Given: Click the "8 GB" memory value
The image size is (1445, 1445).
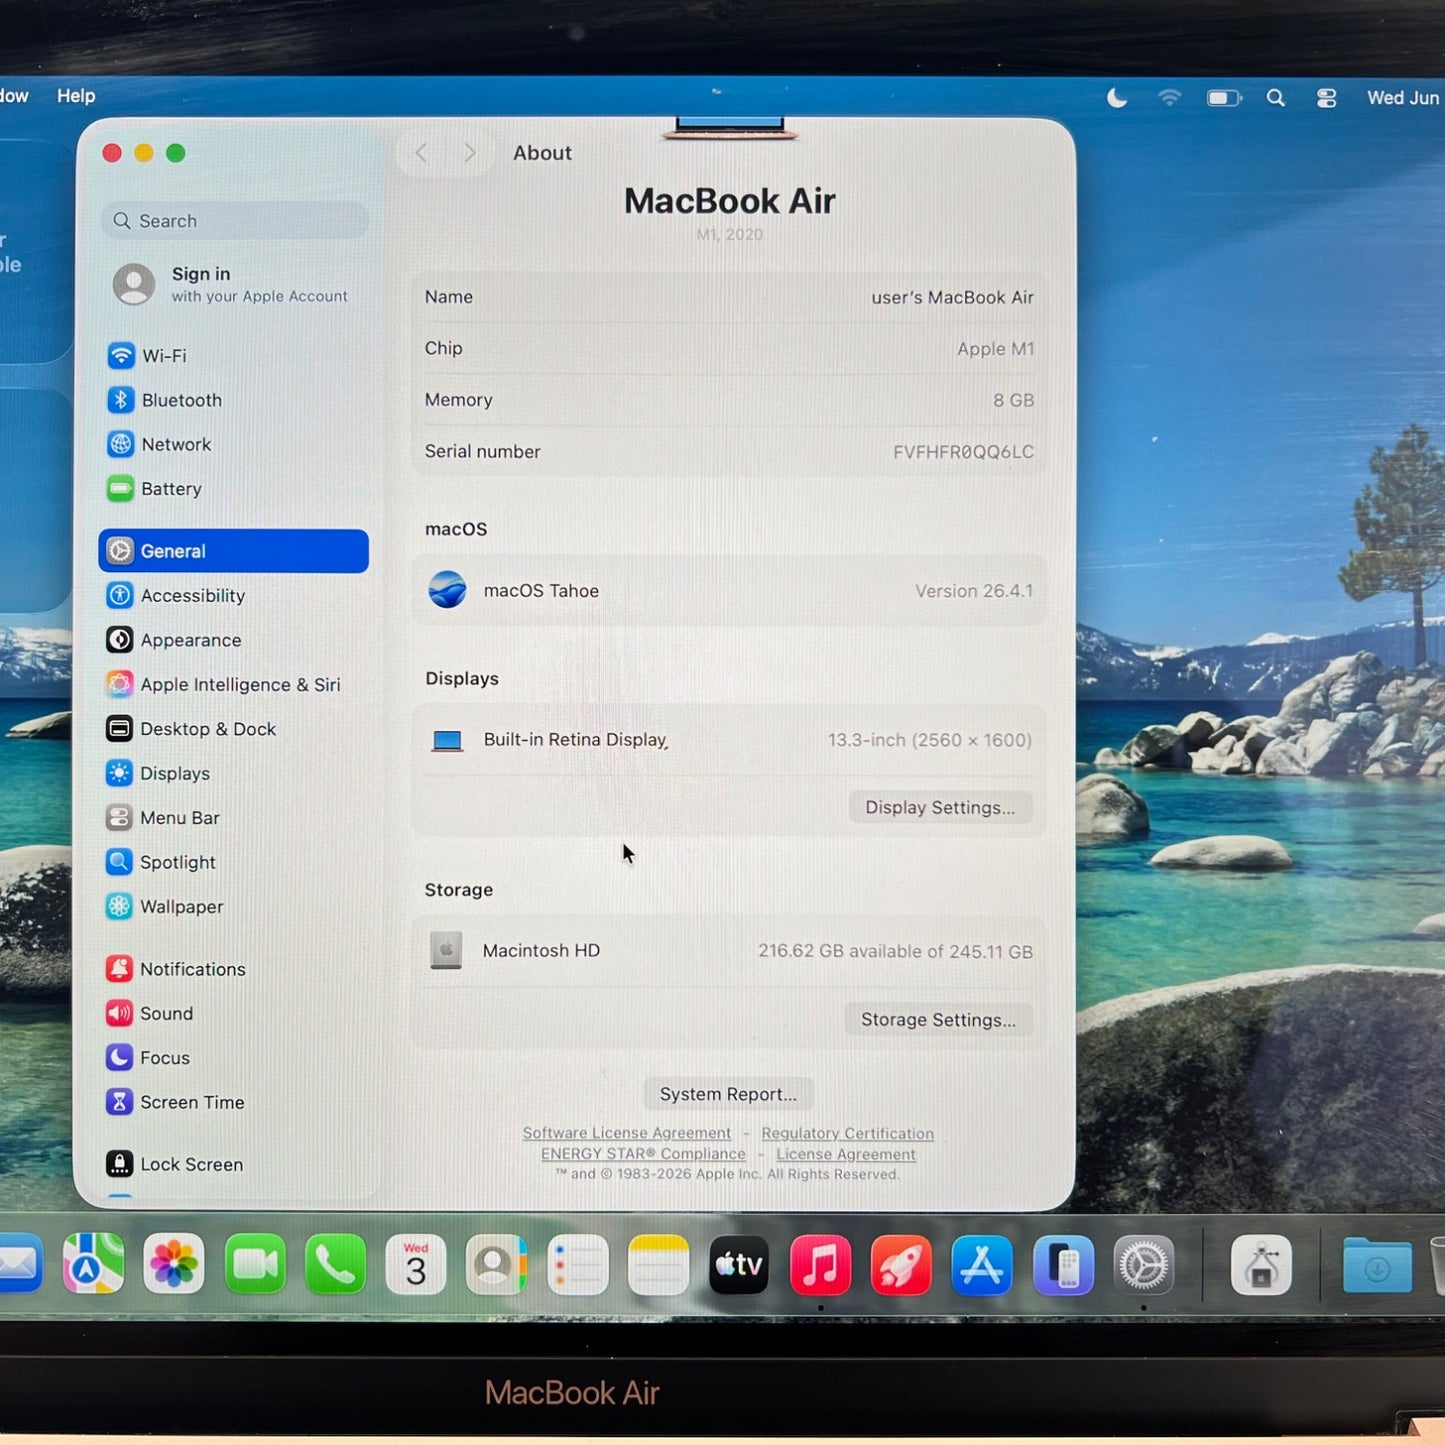Looking at the screenshot, I should click(x=1014, y=400).
